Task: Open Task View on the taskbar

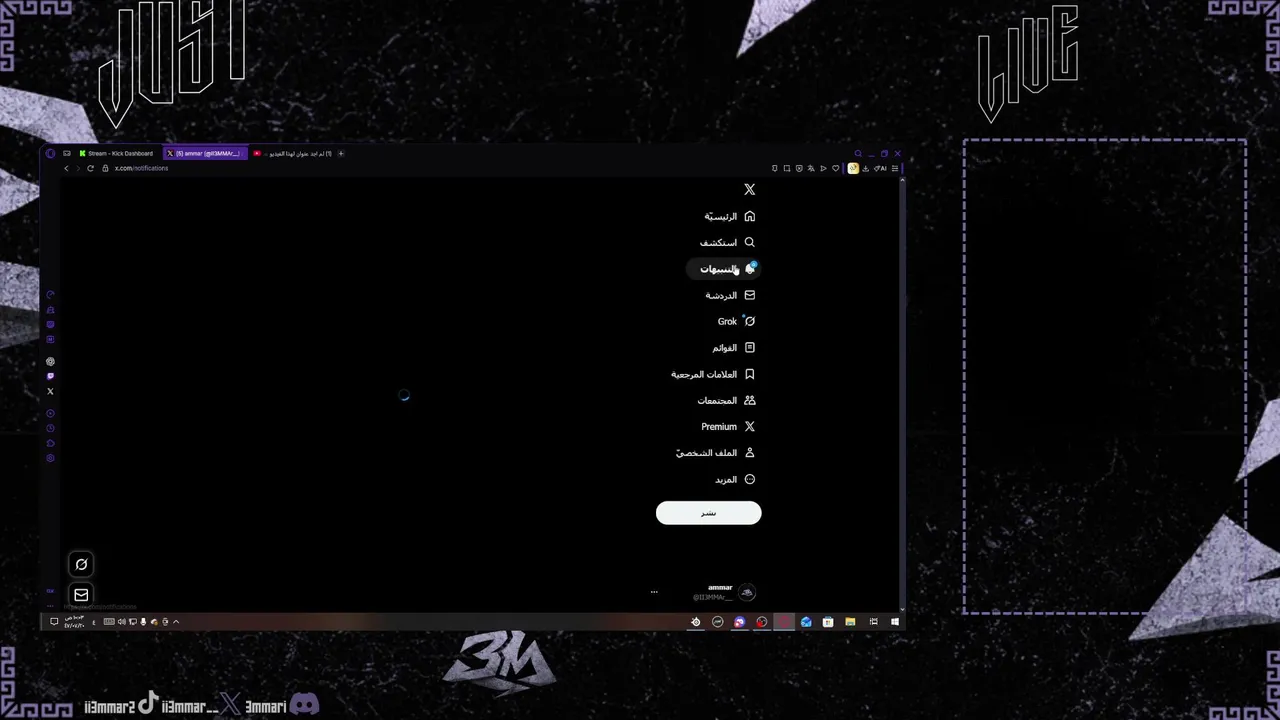Action: point(874,622)
